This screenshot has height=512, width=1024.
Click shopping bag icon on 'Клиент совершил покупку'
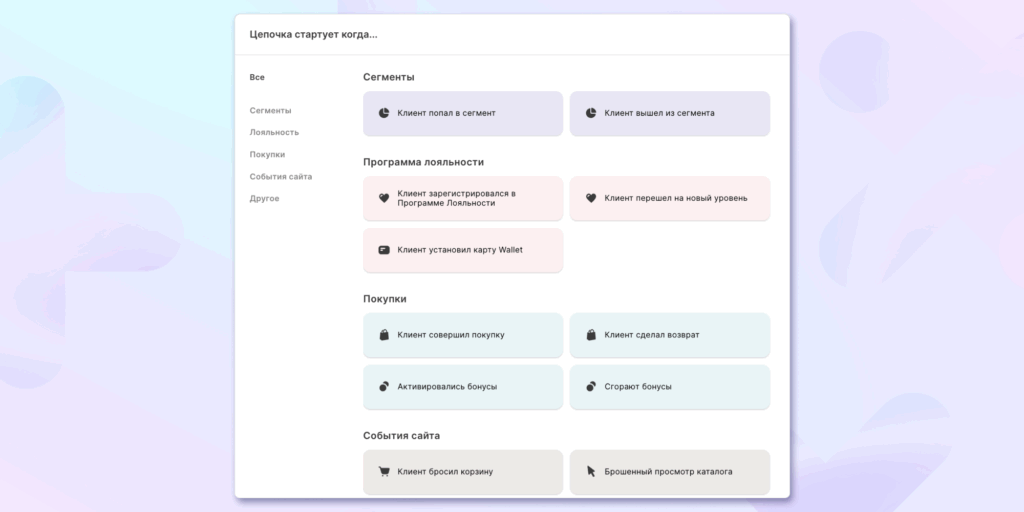(384, 335)
